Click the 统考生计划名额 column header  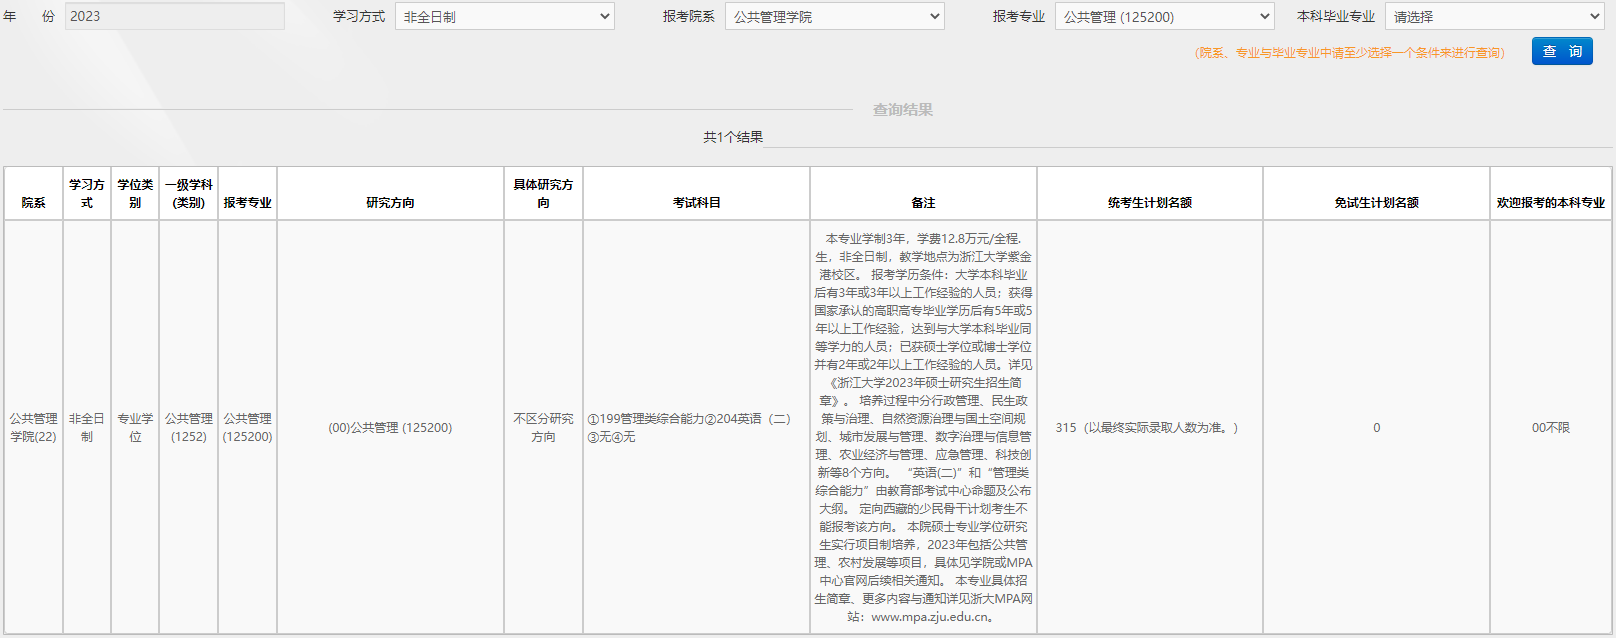tap(1149, 202)
